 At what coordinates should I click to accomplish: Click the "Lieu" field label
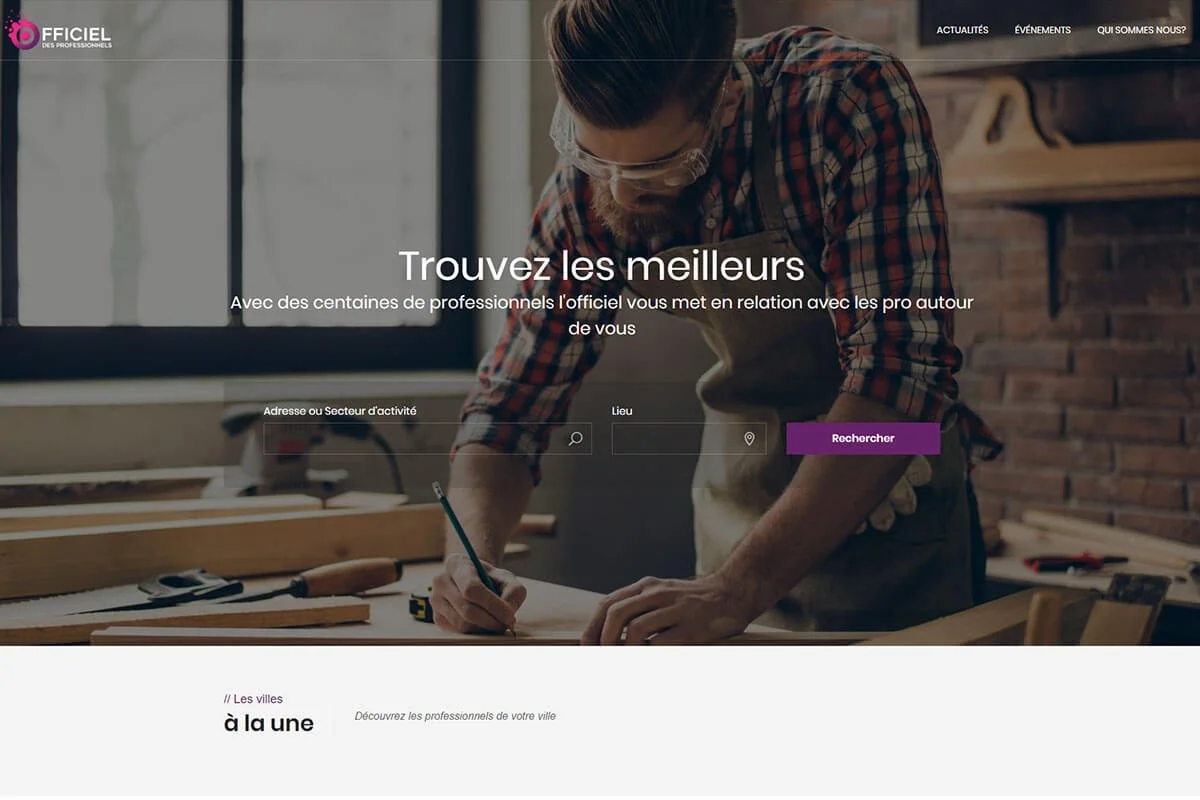pyautogui.click(x=622, y=411)
